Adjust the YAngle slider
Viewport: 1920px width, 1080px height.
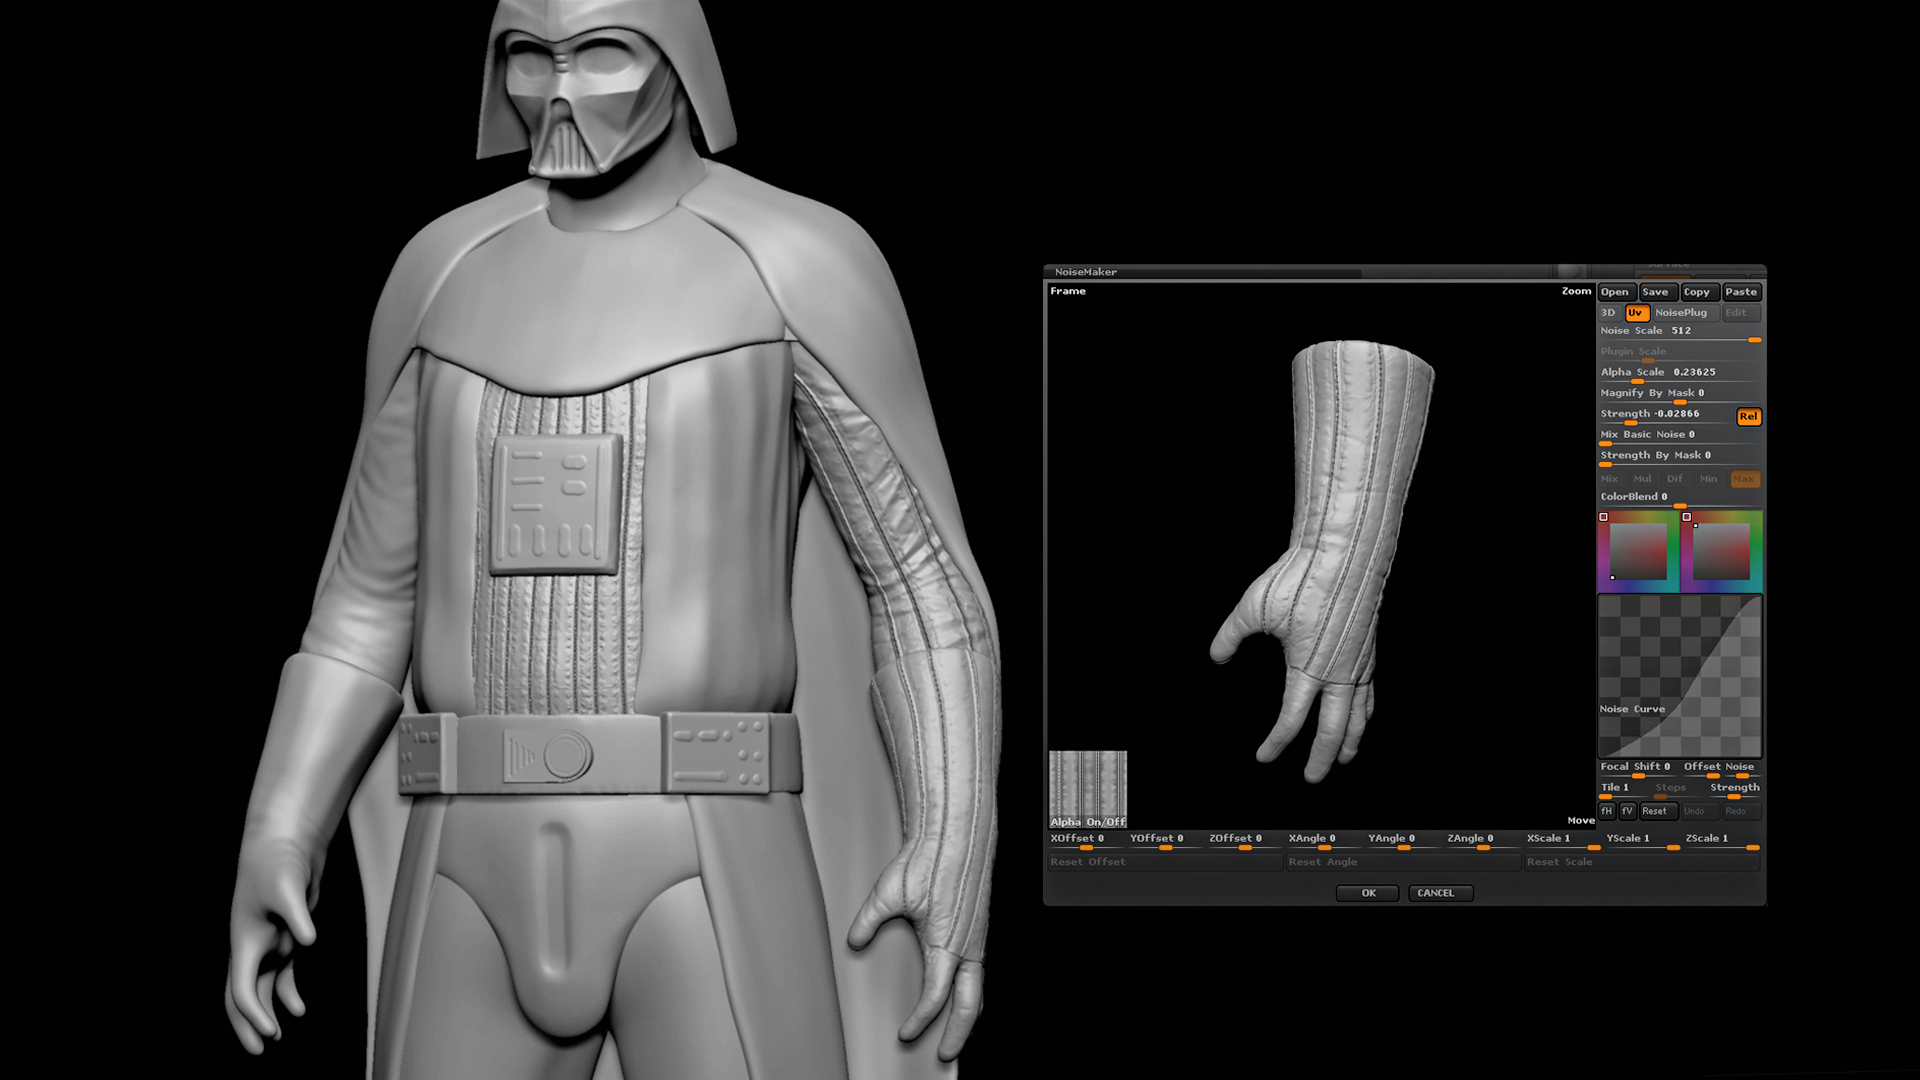point(1404,842)
